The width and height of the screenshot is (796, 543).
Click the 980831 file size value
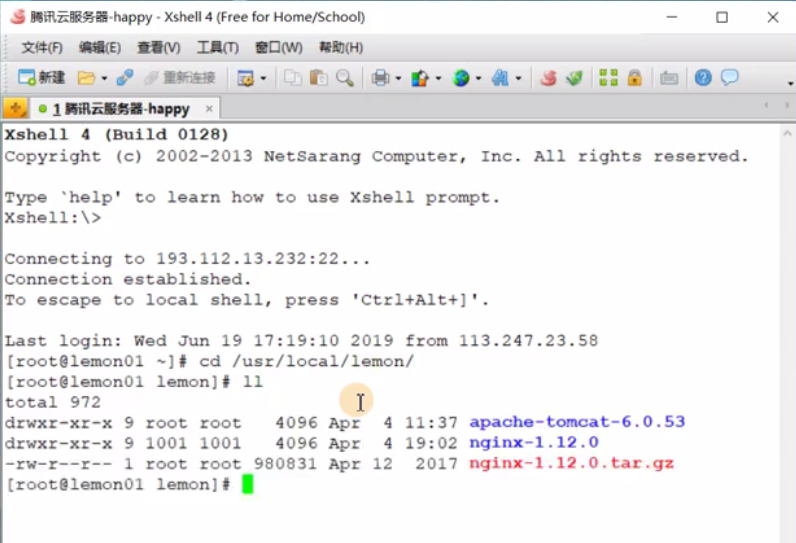click(x=285, y=463)
